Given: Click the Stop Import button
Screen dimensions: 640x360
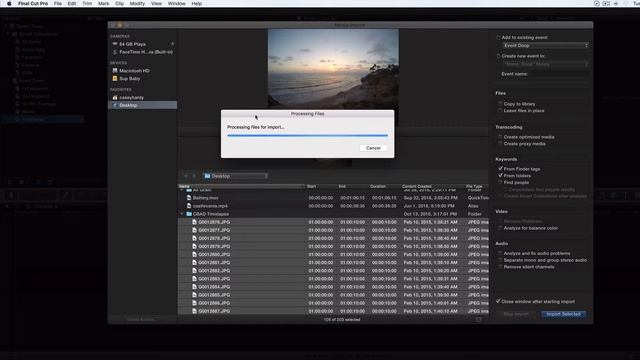Looking at the screenshot, I should (x=516, y=314).
